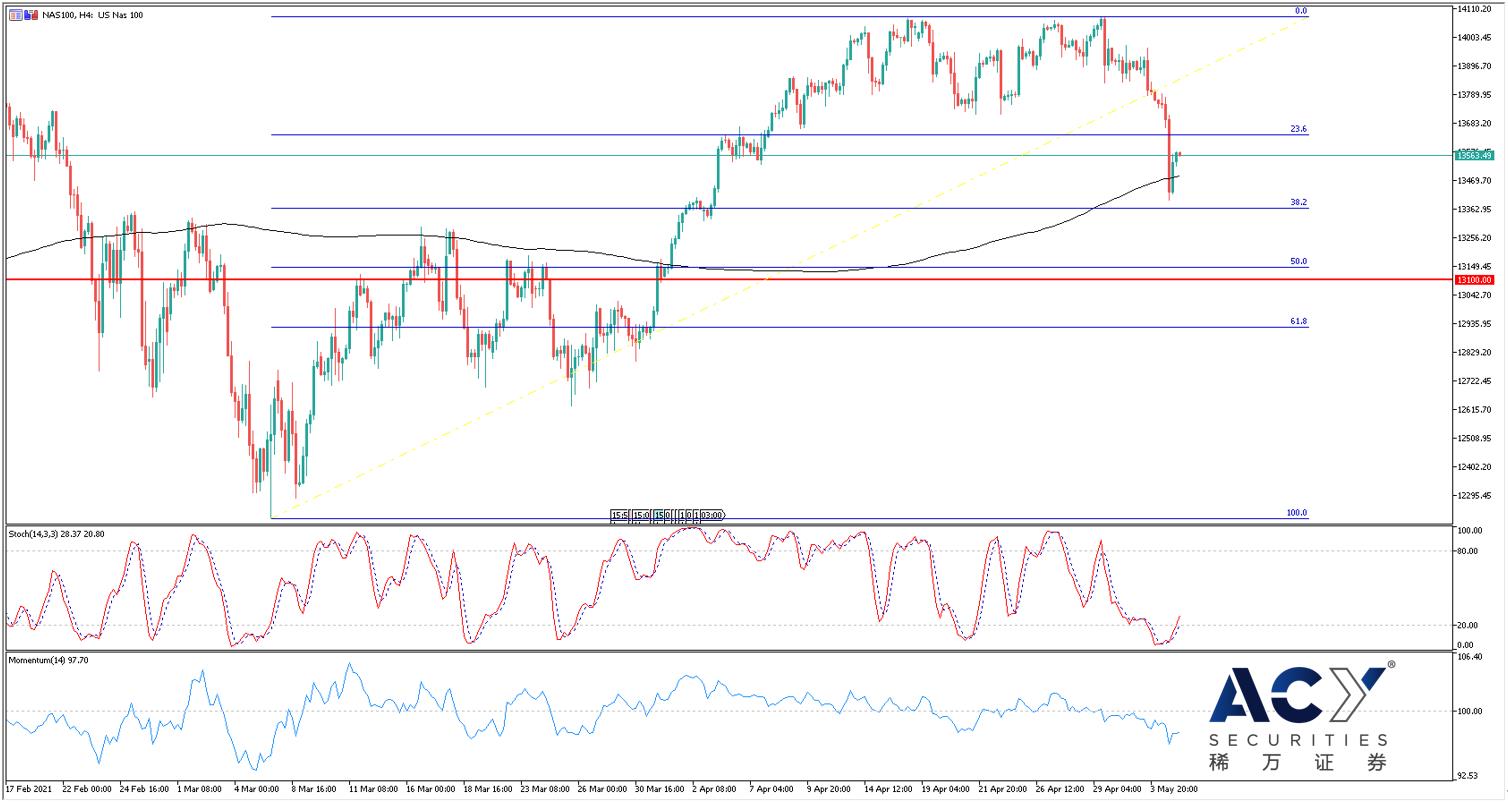
Task: Click the Fibonacci 23.6 level label
Action: click(x=1299, y=129)
